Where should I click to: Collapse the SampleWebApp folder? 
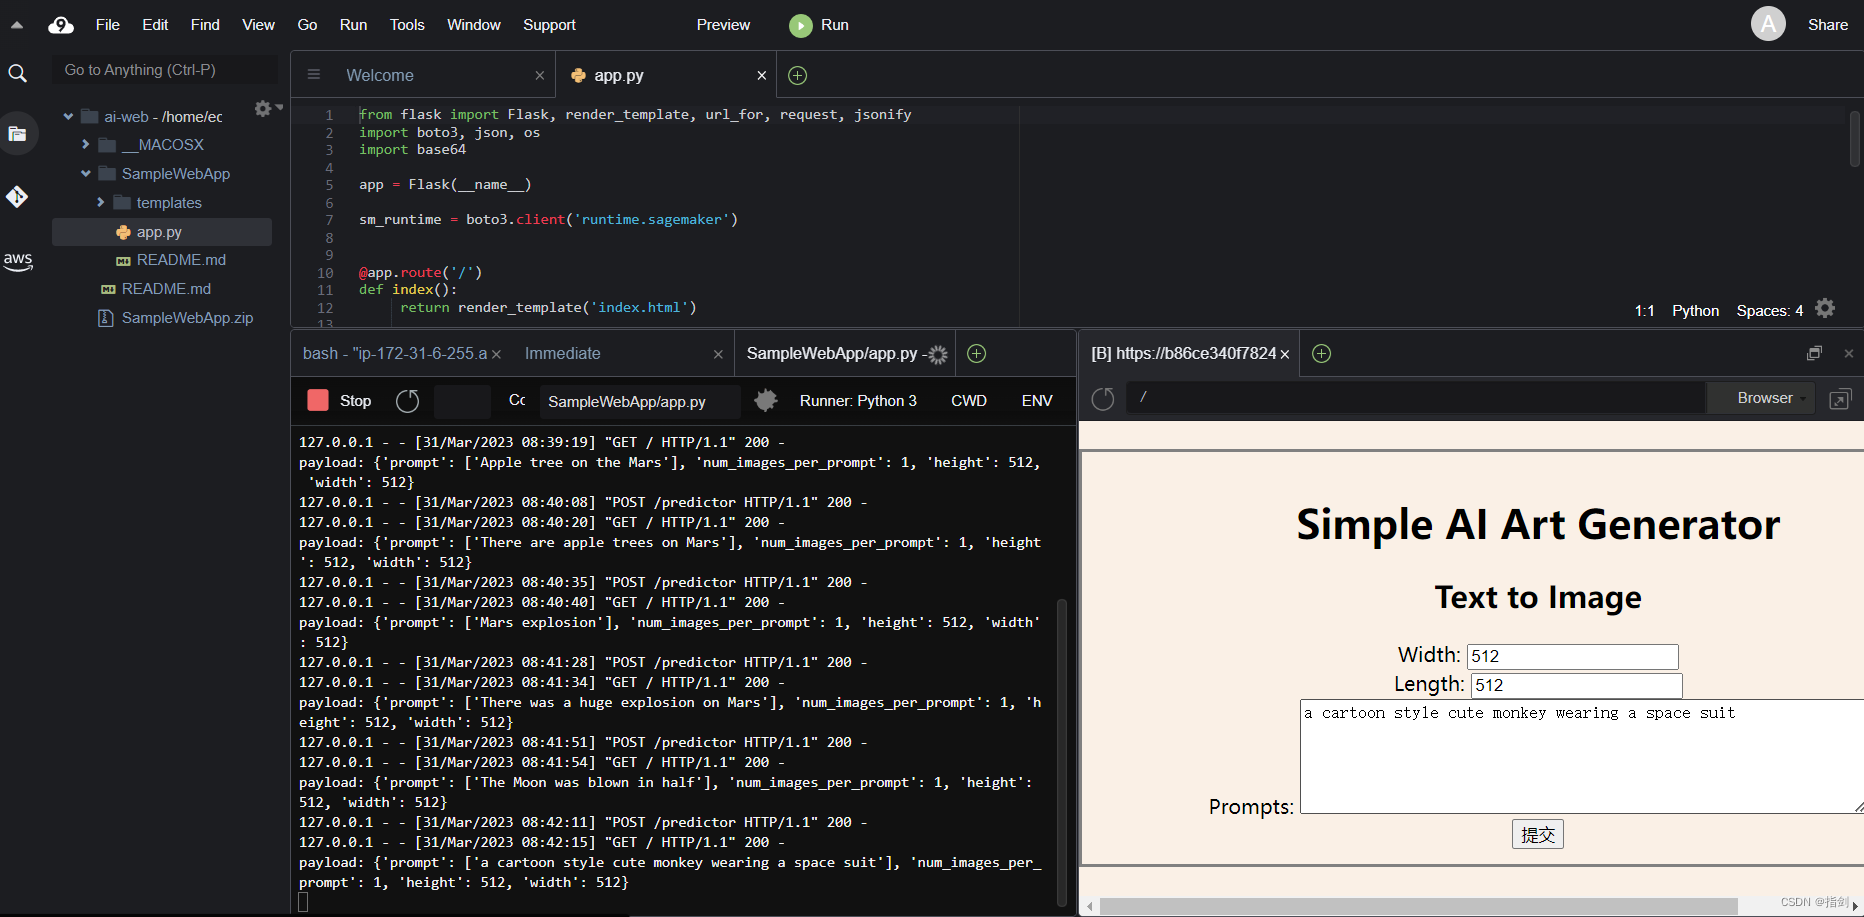(86, 174)
